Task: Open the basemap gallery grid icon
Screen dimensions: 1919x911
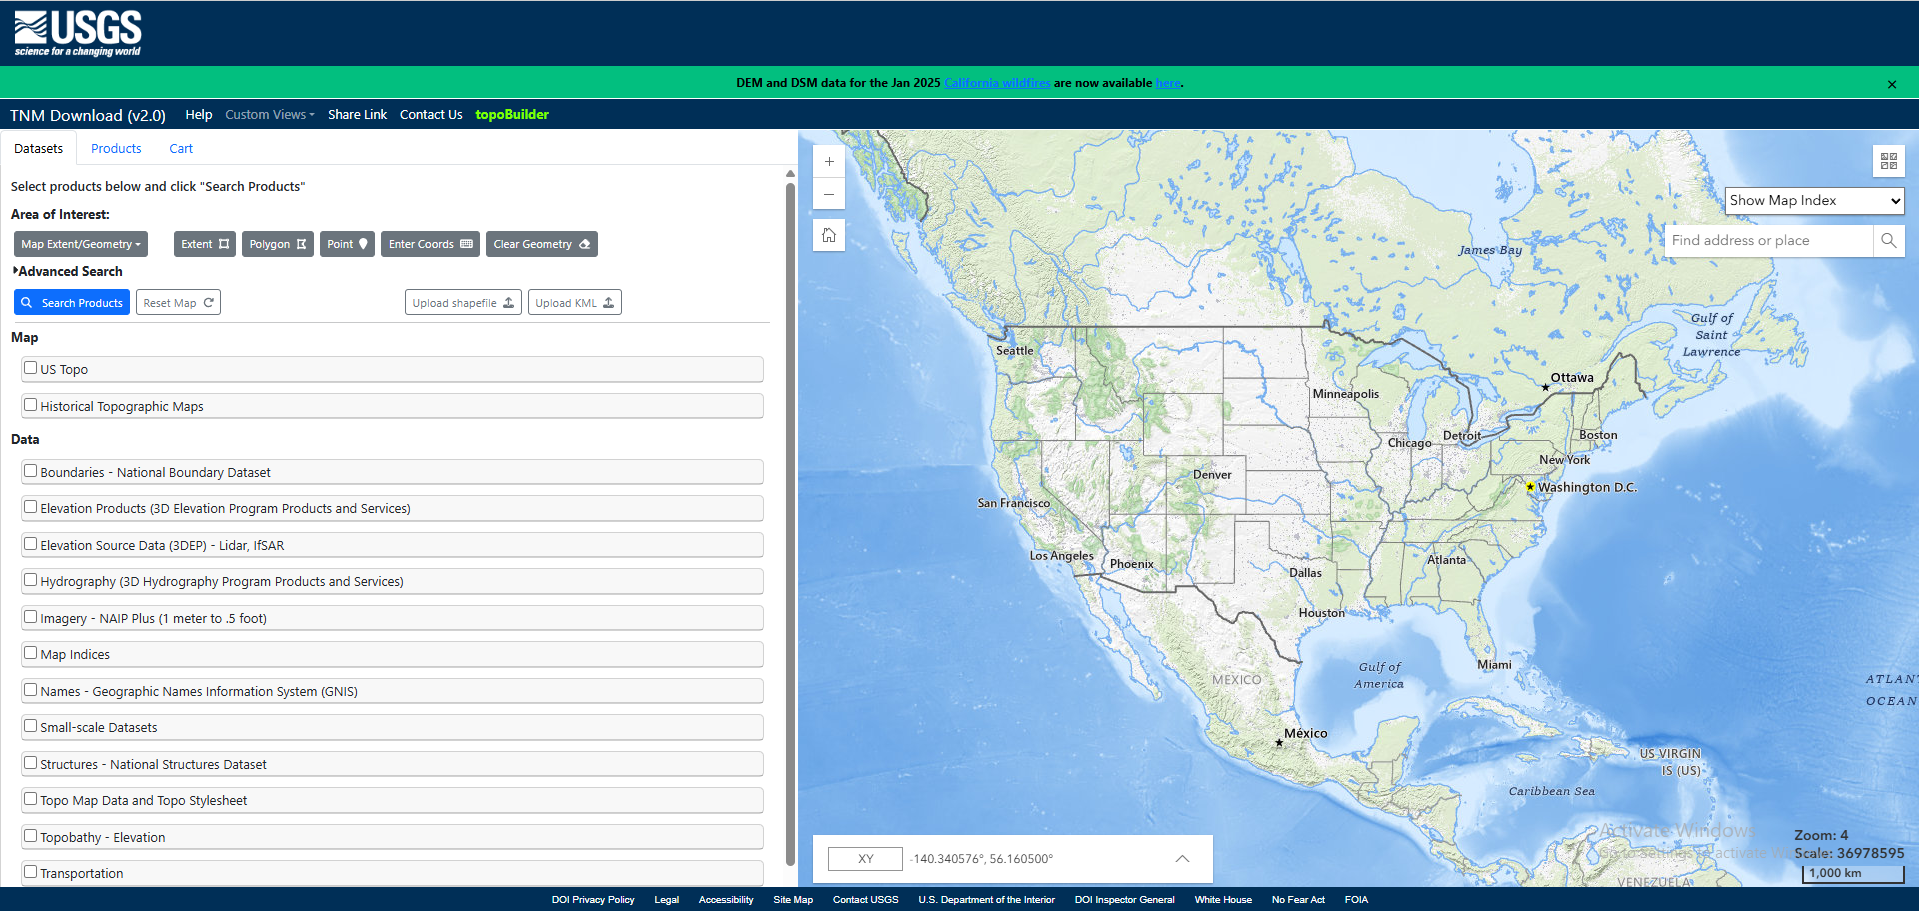Action: [1888, 161]
